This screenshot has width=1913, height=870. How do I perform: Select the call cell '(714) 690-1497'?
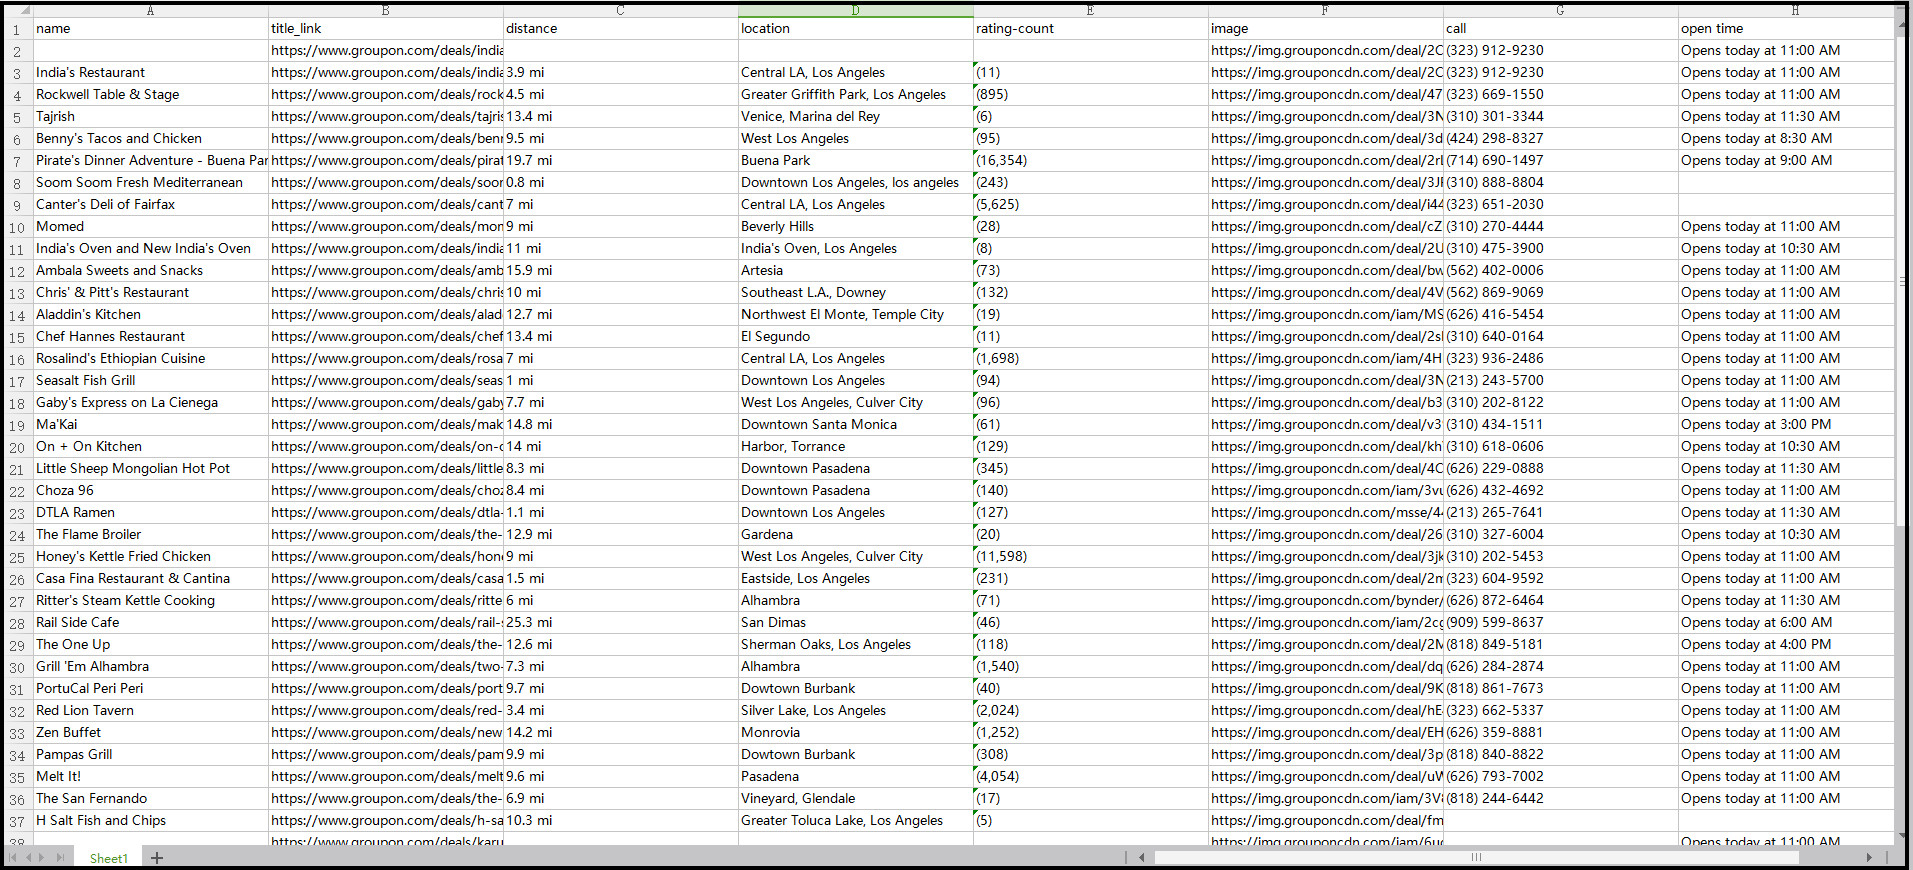[1560, 161]
